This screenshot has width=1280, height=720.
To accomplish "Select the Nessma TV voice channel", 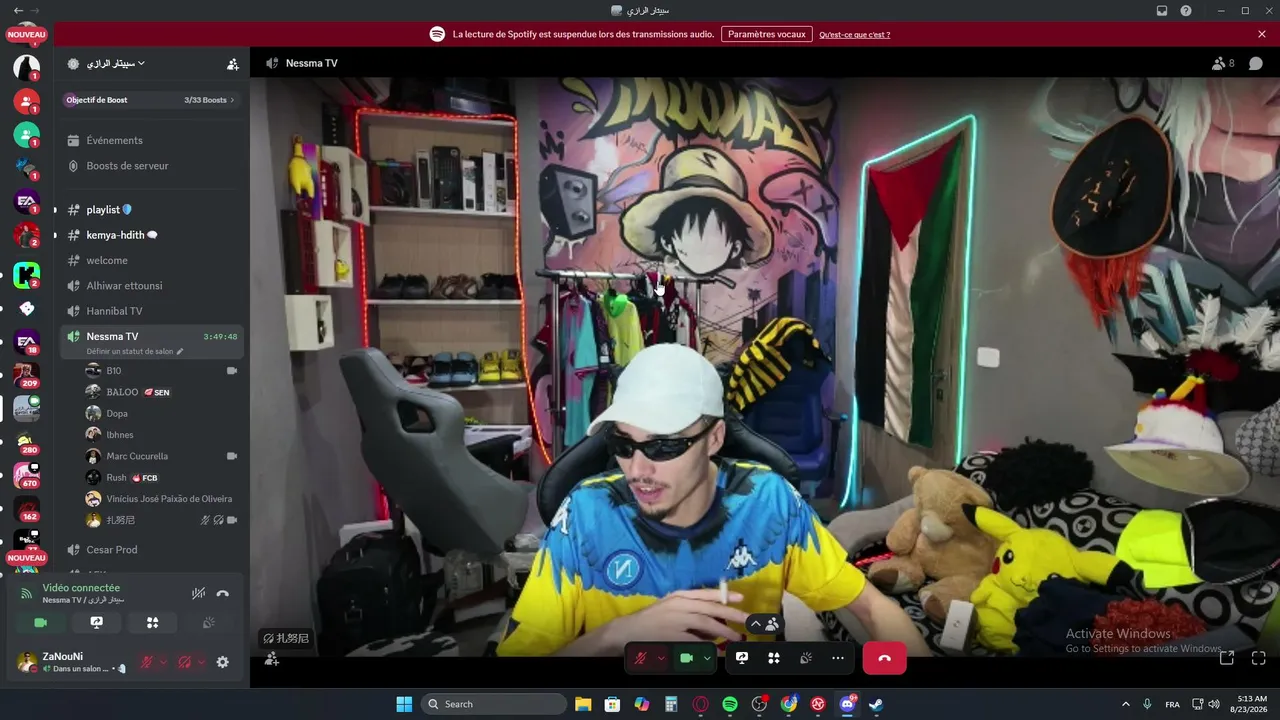I will tap(152, 337).
